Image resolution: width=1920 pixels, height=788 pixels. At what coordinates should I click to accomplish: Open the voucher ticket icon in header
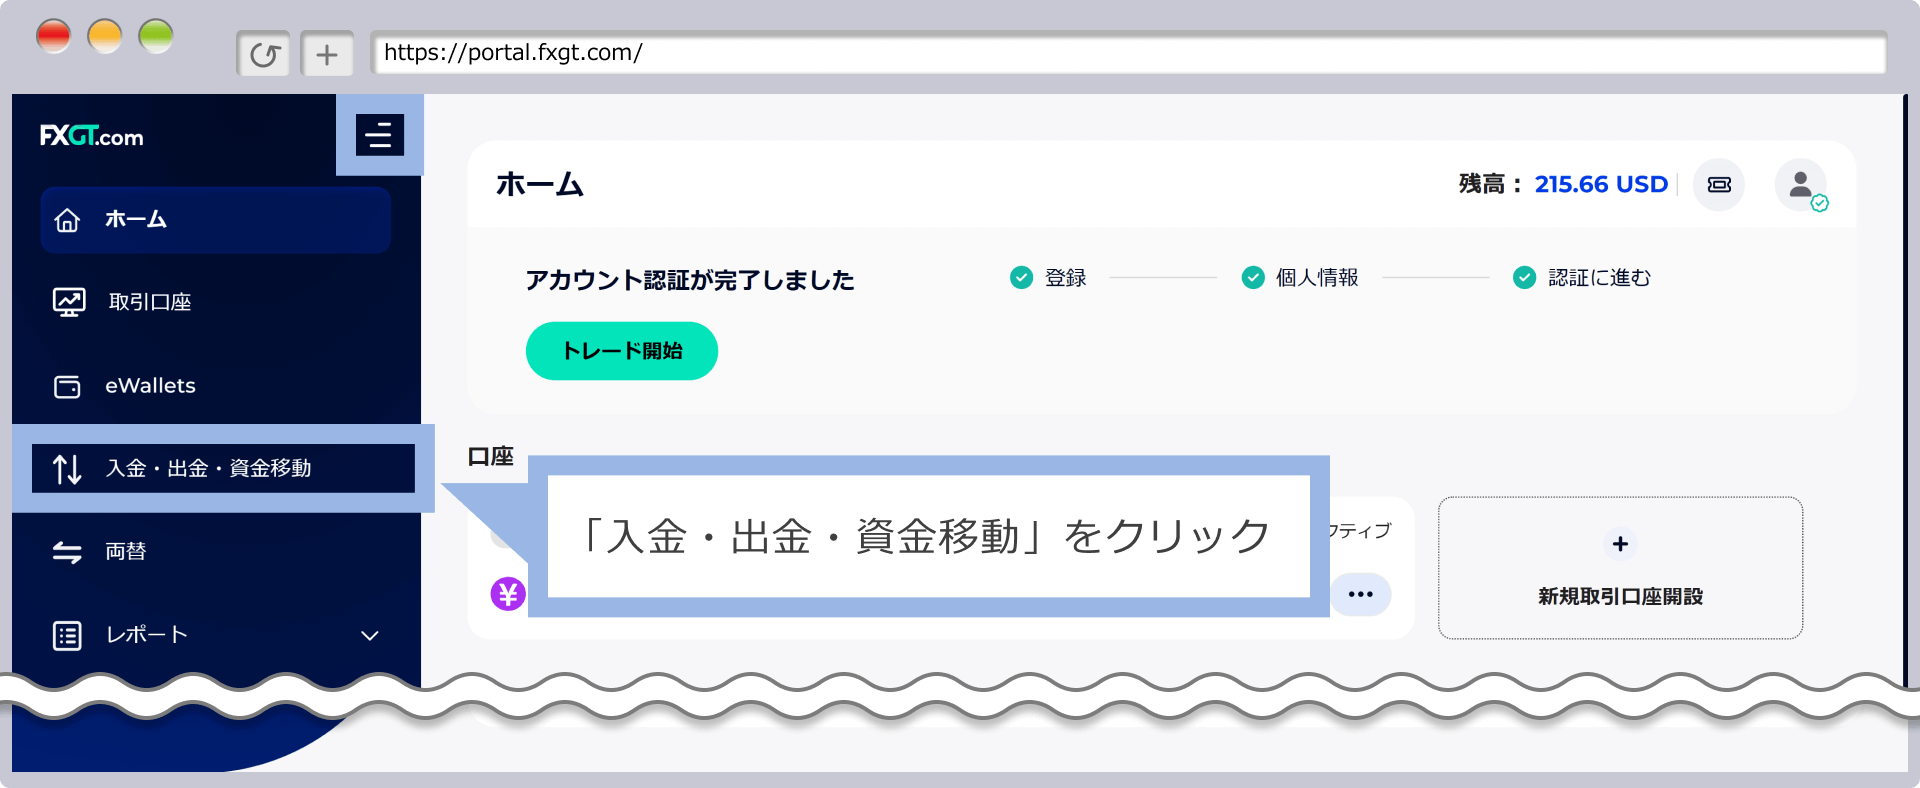[1719, 185]
